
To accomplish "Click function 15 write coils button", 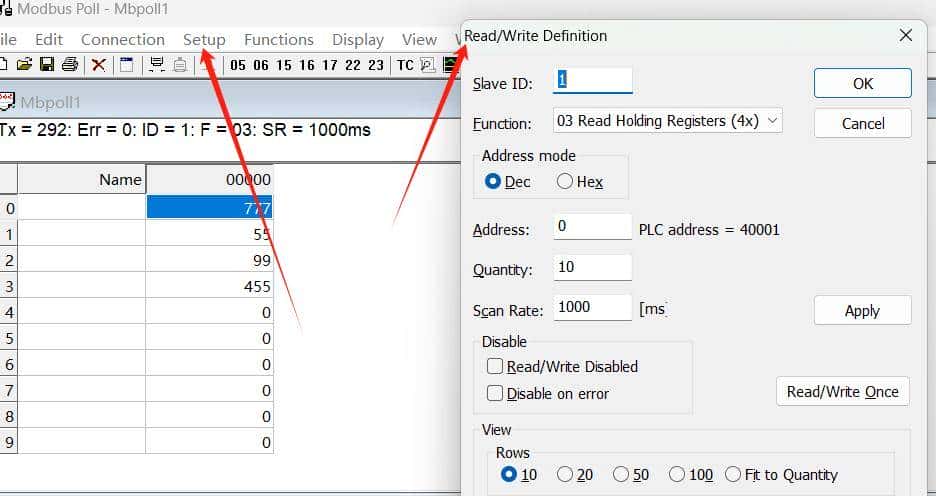I will 284,65.
